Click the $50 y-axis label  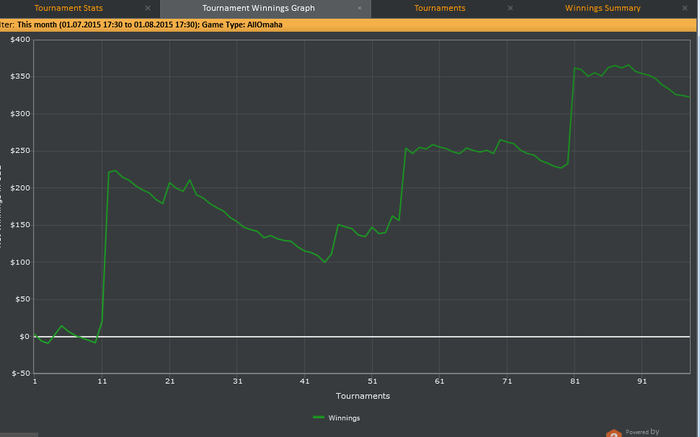pyautogui.click(x=23, y=299)
